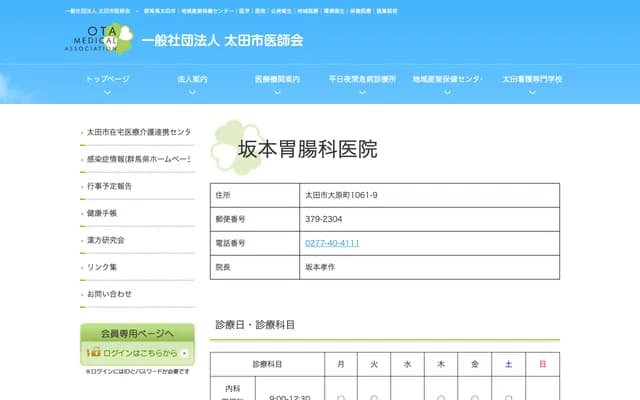Expand chevron under 医療機関案内
The height and width of the screenshot is (400, 640).
click(277, 91)
